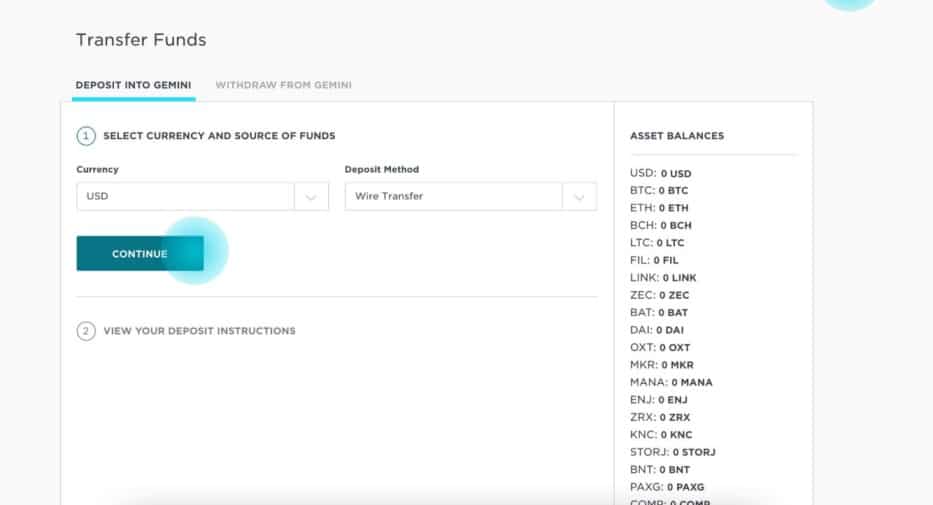Image resolution: width=933 pixels, height=505 pixels.
Task: Click 'View Your Deposit Instructions' step title
Action: [x=199, y=331]
